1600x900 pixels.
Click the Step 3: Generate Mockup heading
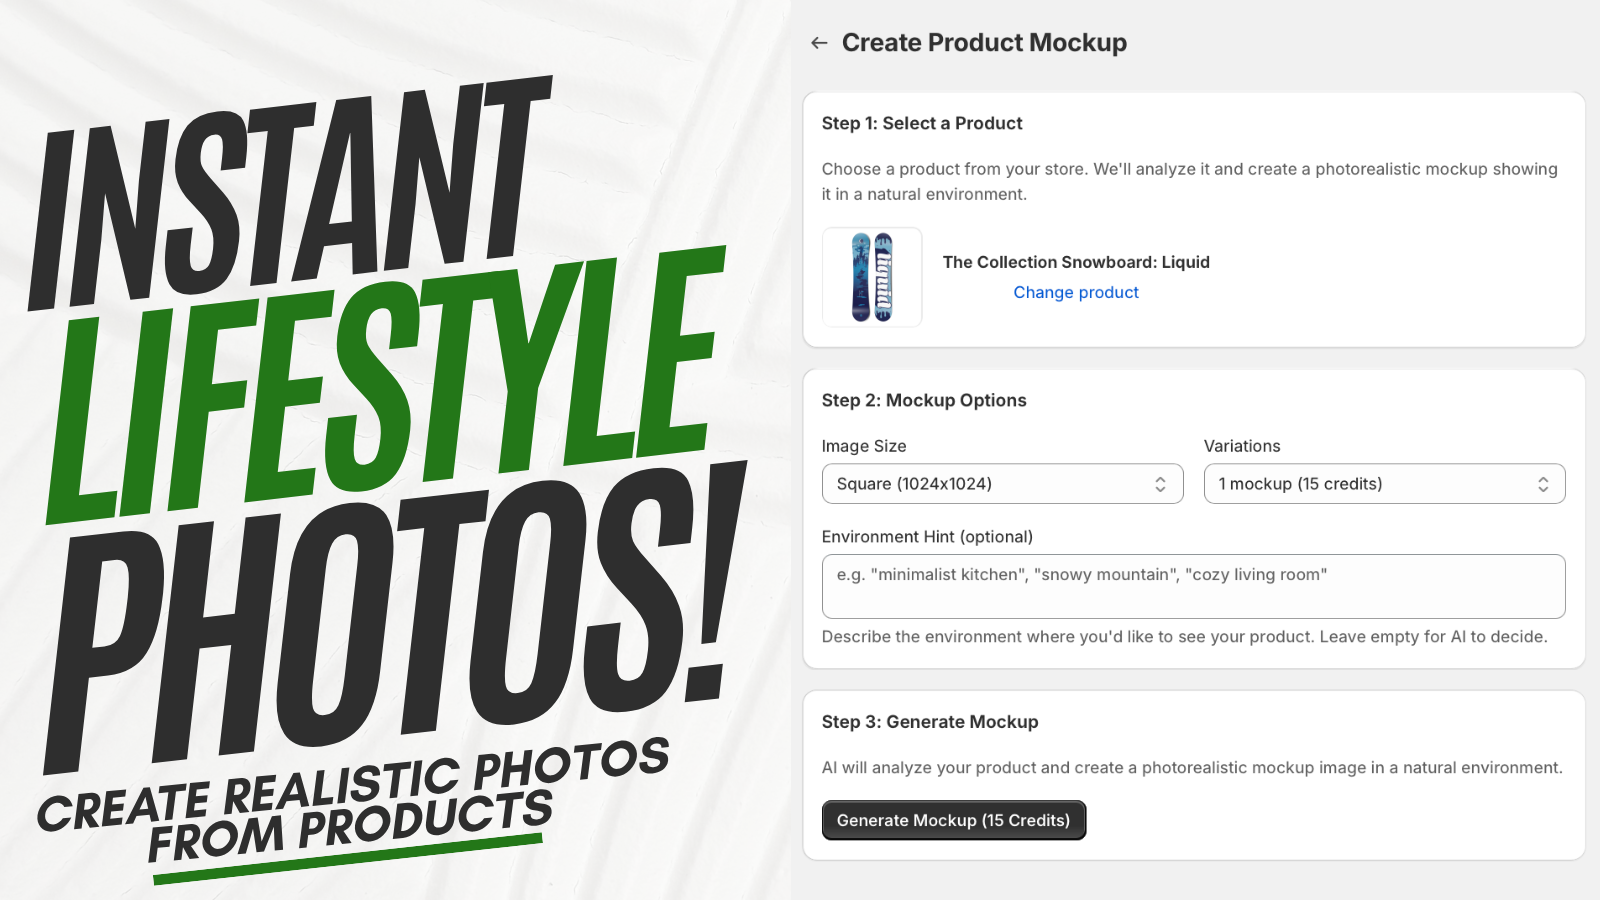[930, 722]
